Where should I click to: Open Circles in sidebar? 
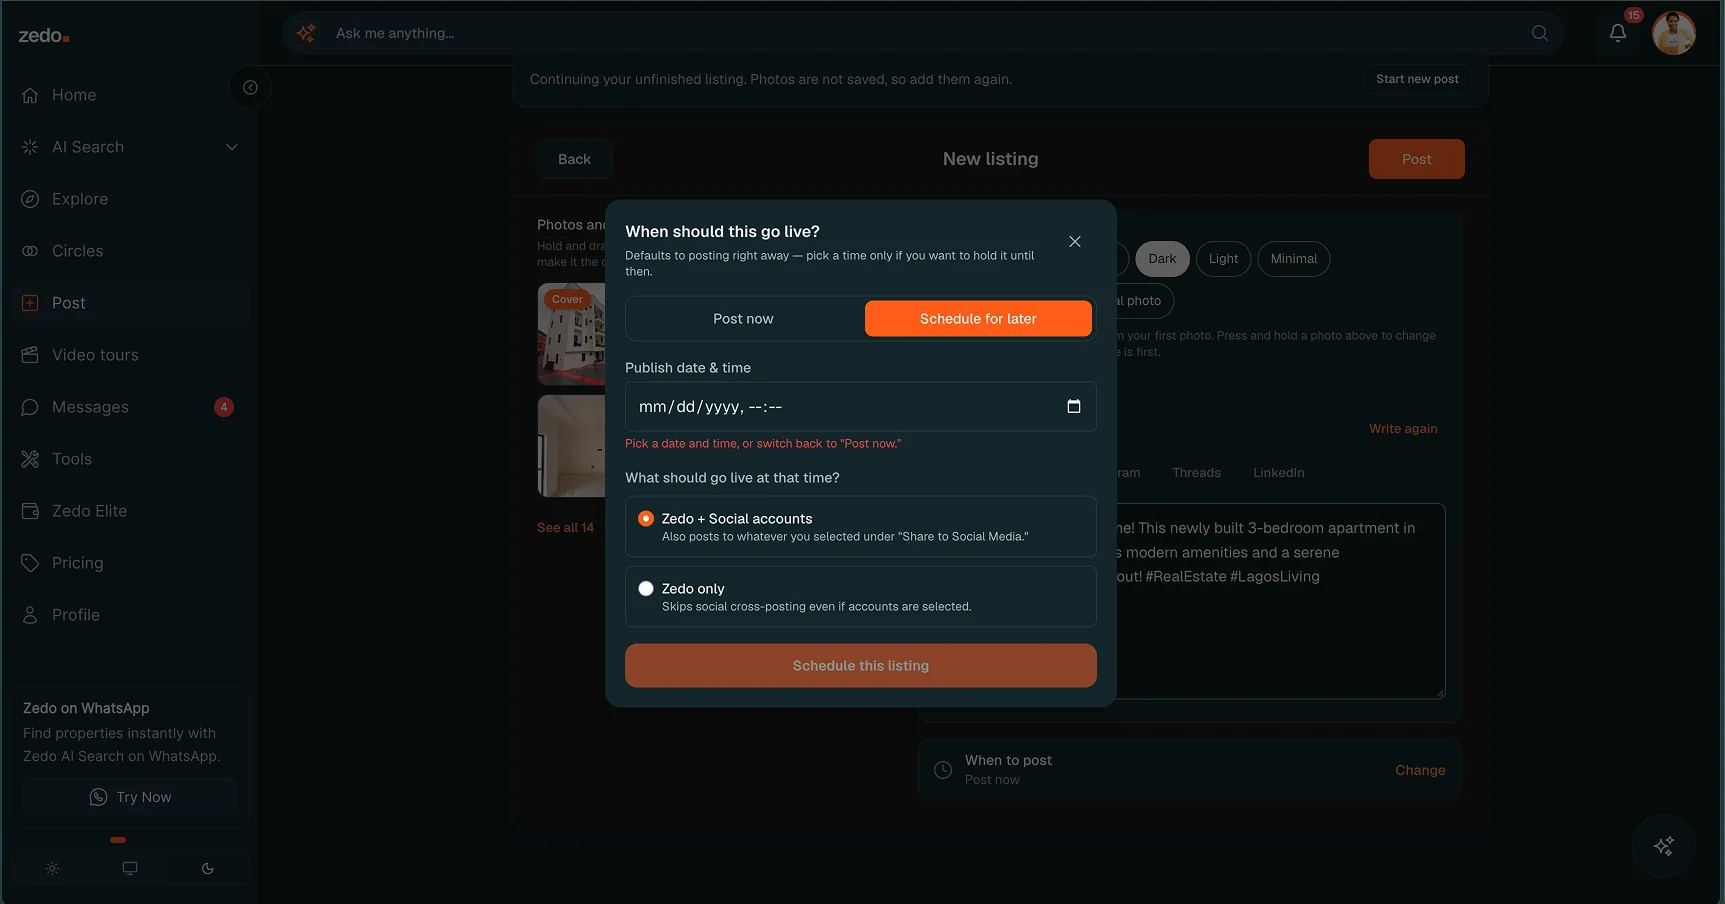[x=130, y=251]
